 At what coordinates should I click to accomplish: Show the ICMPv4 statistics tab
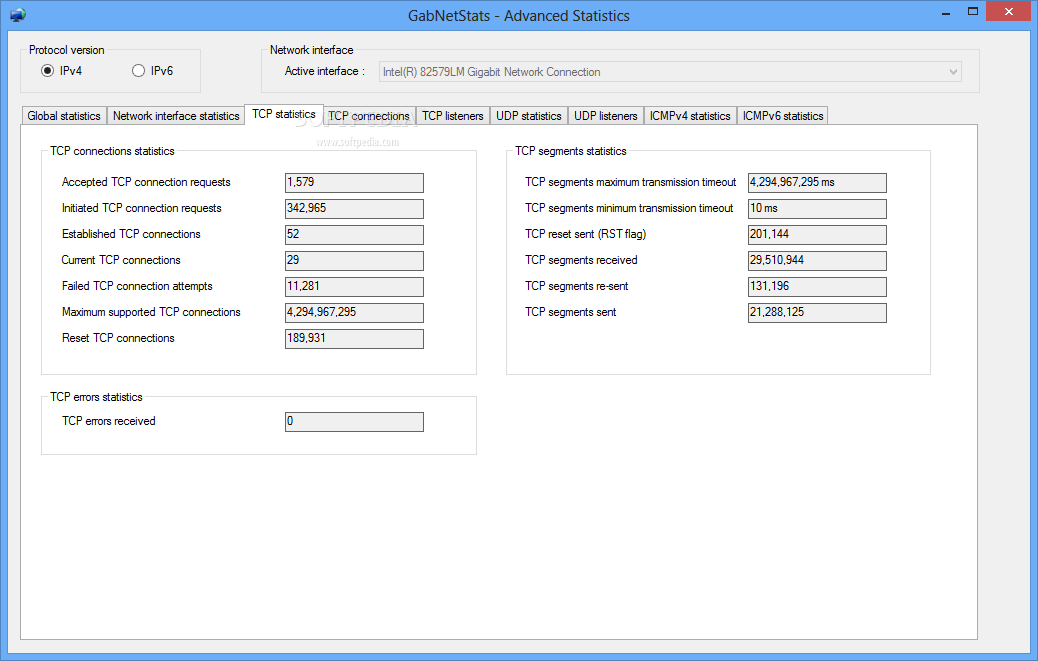pos(690,116)
